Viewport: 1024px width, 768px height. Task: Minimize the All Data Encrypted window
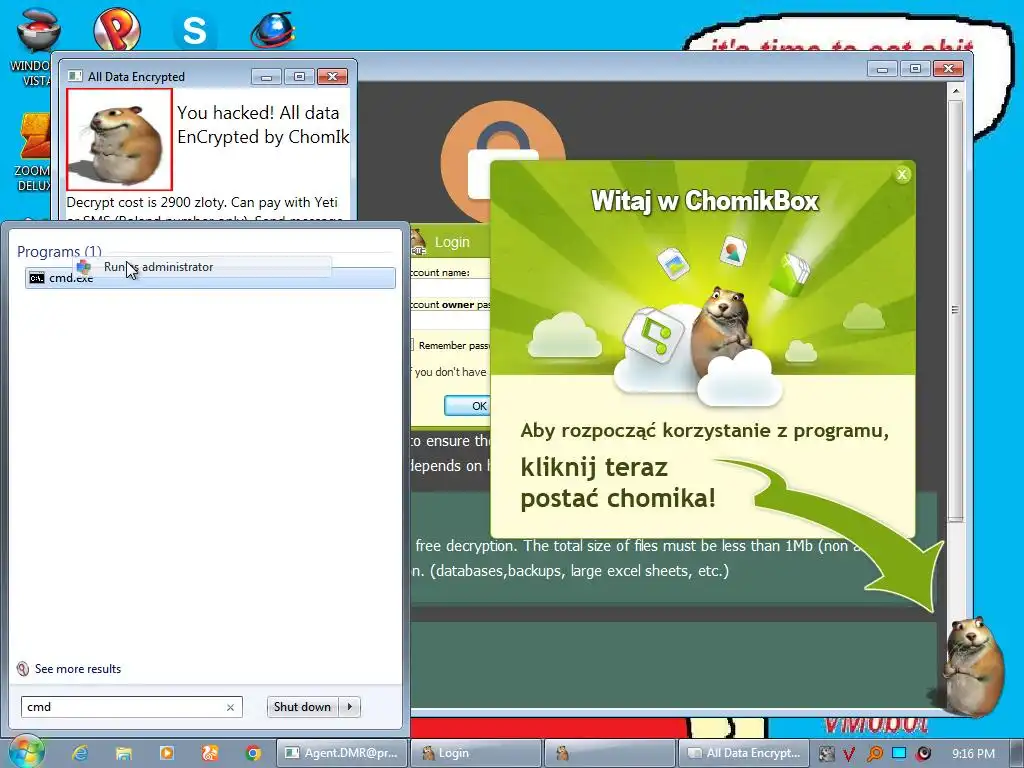tap(266, 76)
